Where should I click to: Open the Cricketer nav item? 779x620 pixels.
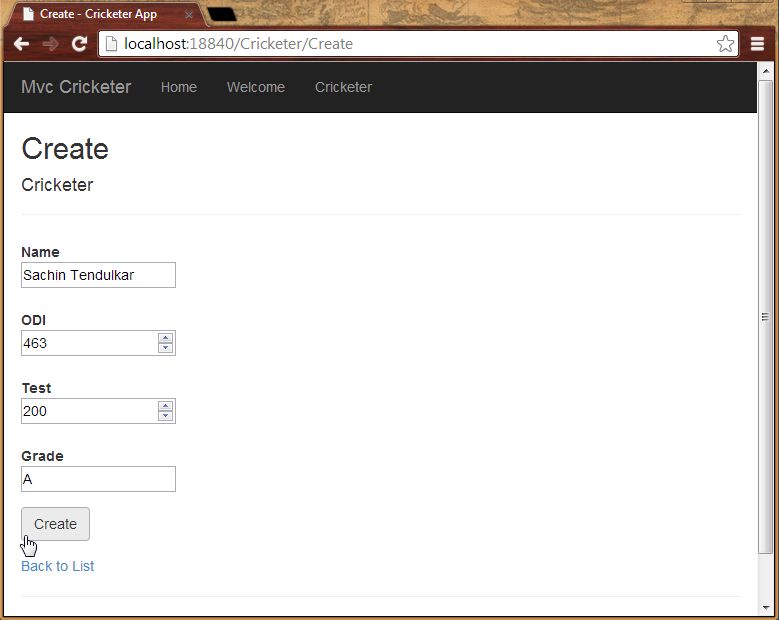(x=343, y=87)
